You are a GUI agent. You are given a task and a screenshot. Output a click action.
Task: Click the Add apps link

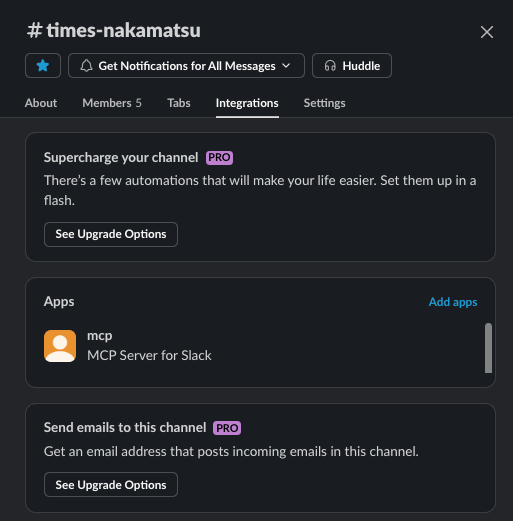tap(453, 302)
